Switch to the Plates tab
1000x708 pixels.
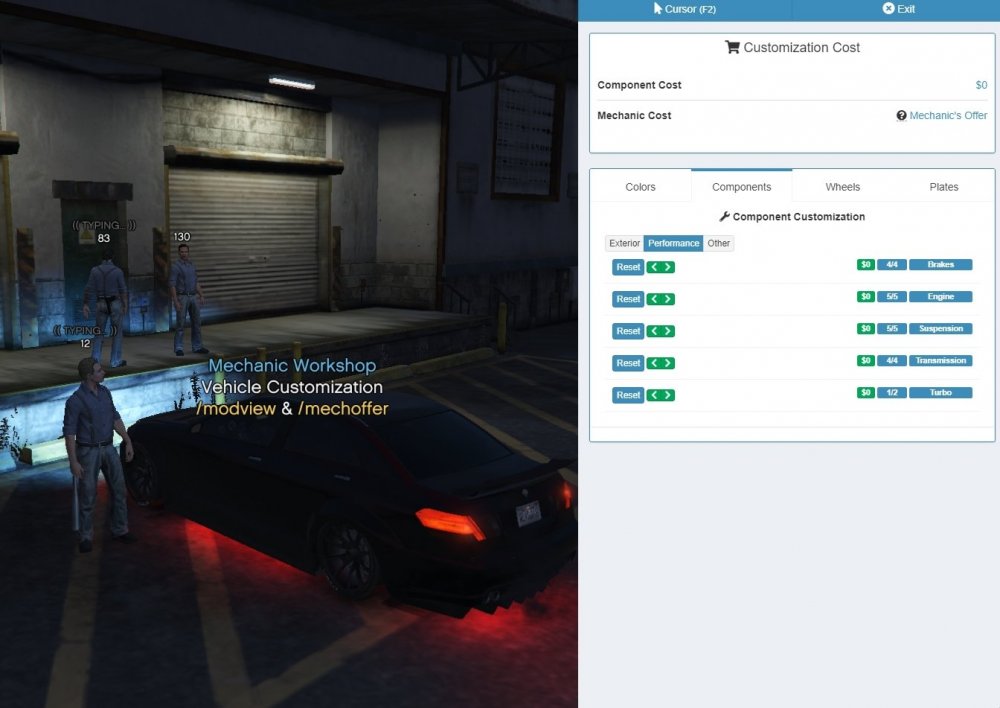[943, 187]
